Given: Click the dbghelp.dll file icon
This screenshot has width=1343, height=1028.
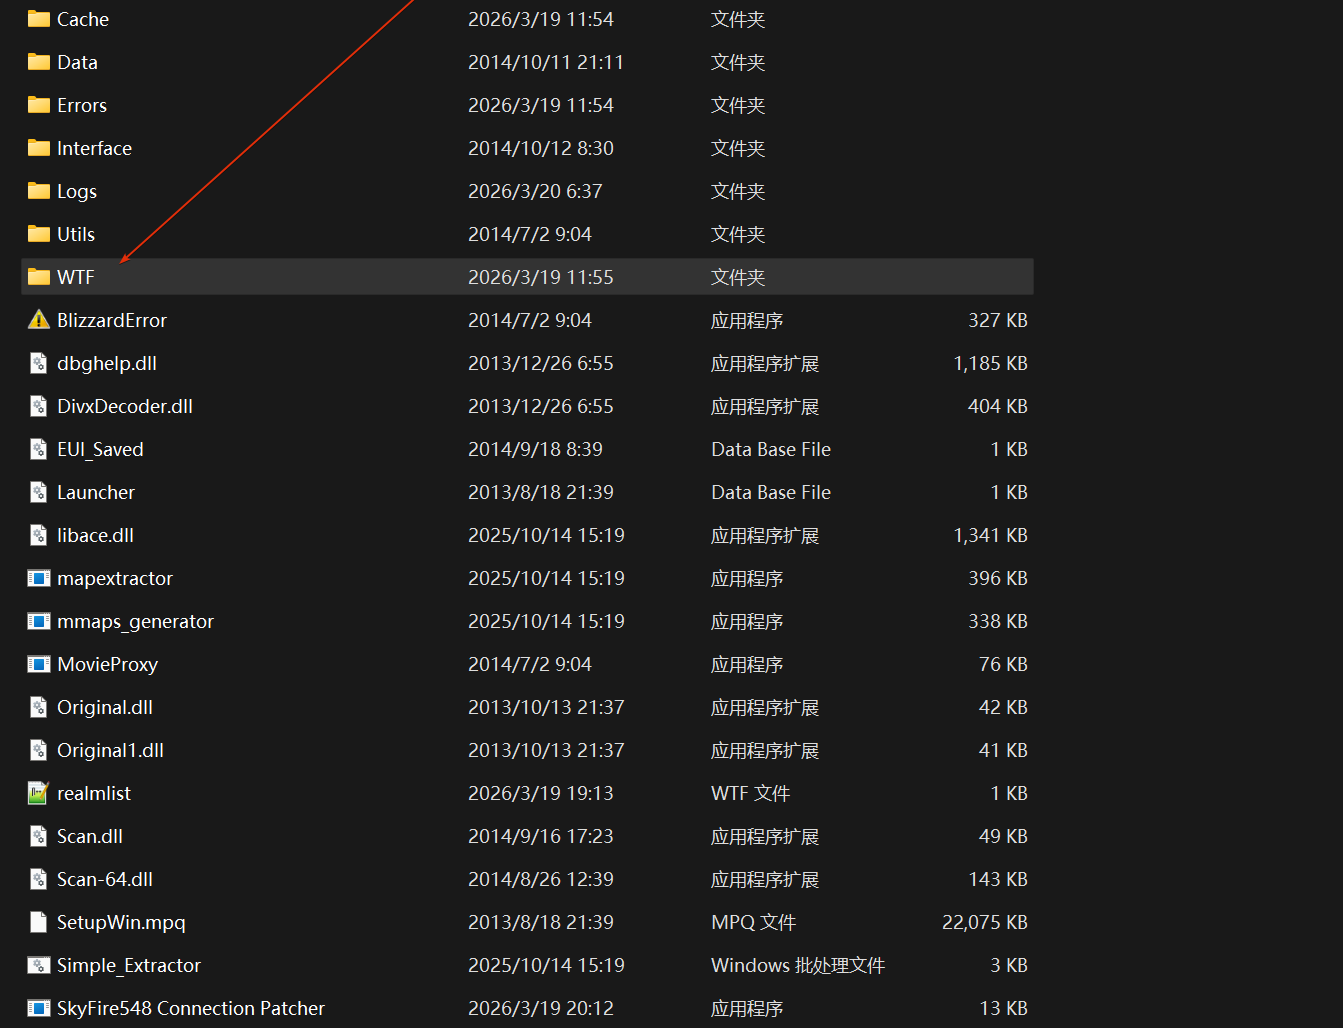Looking at the screenshot, I should point(38,363).
